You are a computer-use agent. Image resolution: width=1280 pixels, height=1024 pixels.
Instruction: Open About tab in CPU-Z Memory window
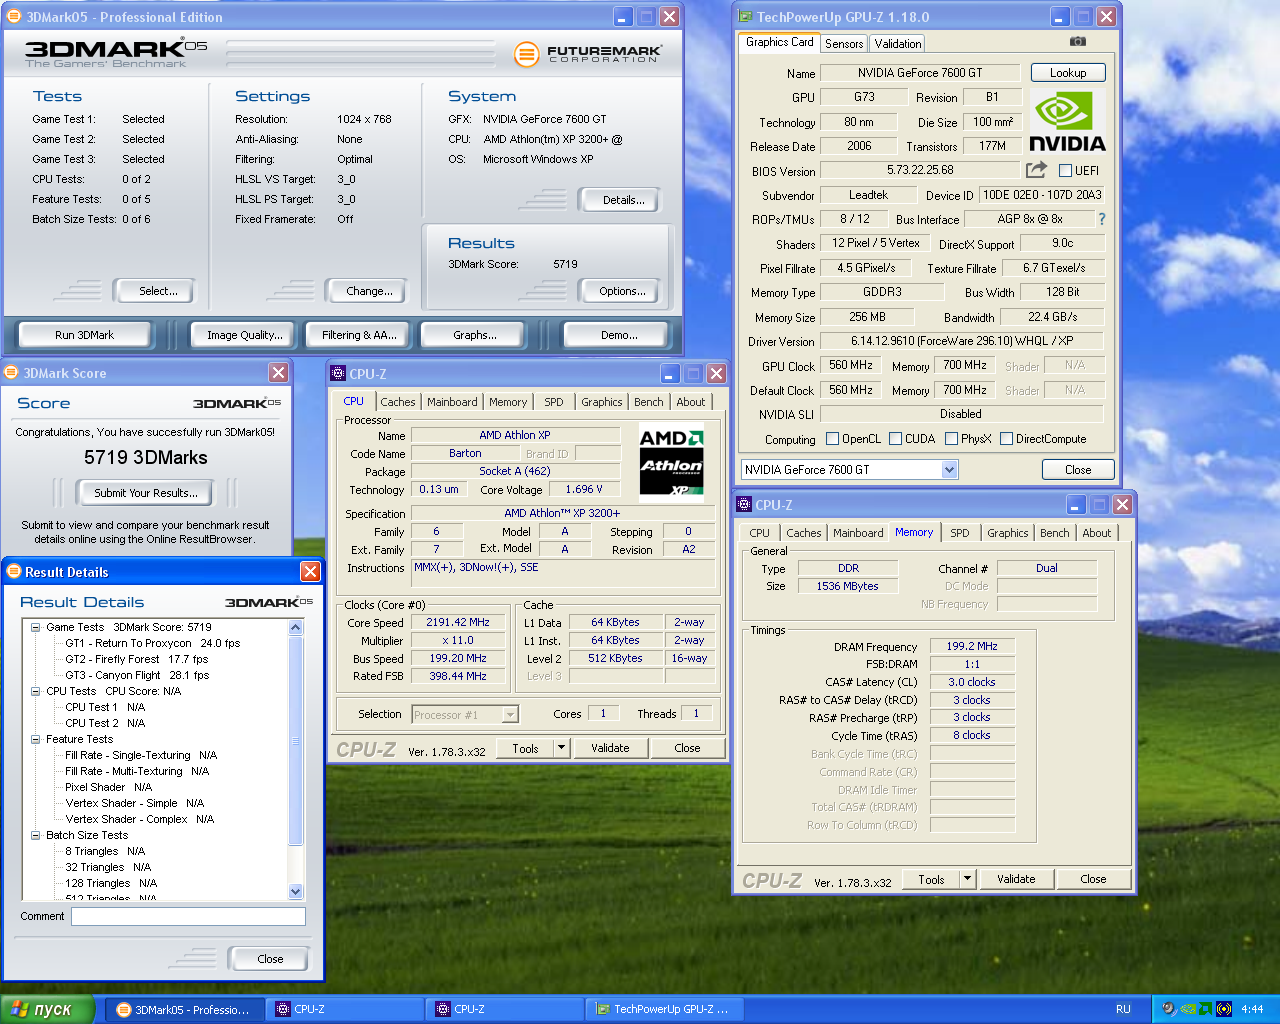click(x=1096, y=533)
